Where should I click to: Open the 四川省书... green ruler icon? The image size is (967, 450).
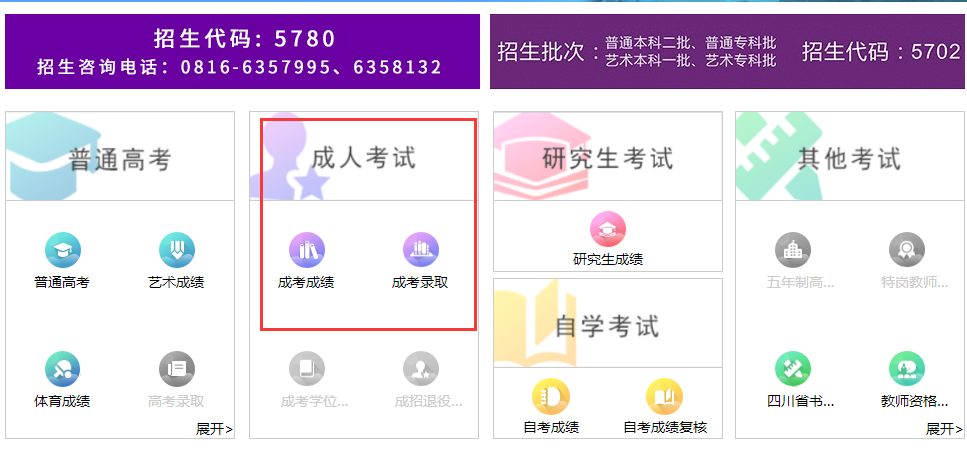(792, 369)
